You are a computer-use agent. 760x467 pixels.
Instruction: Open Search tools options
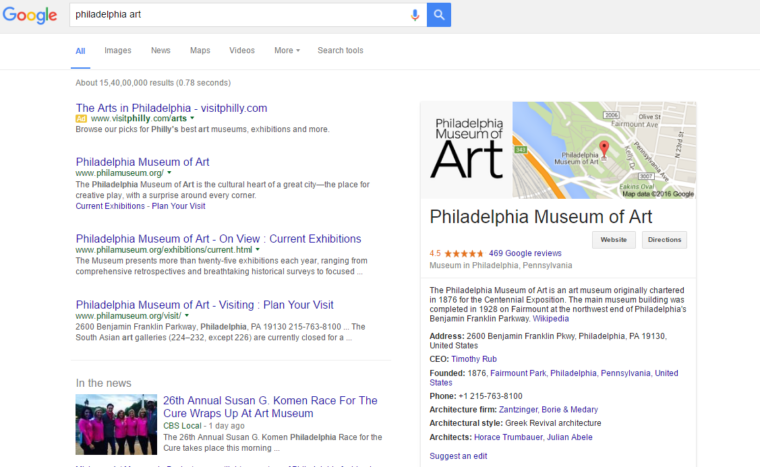click(x=340, y=50)
